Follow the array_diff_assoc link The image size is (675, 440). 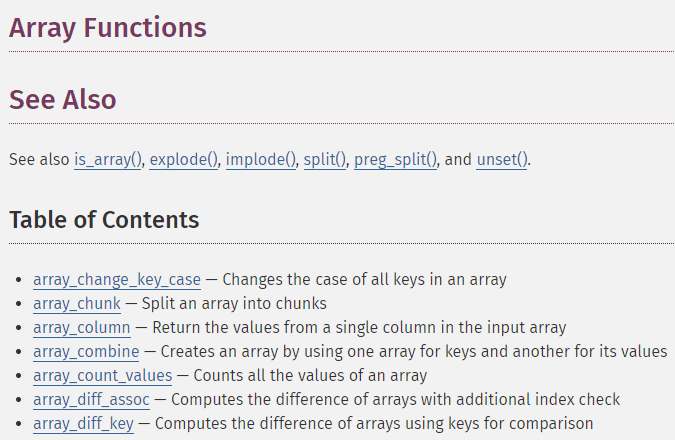click(x=91, y=400)
